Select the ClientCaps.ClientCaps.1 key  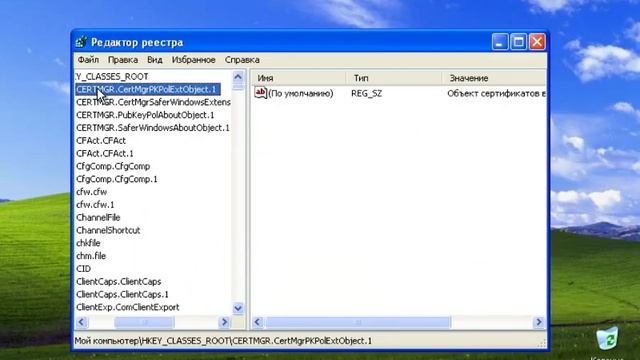[122, 294]
